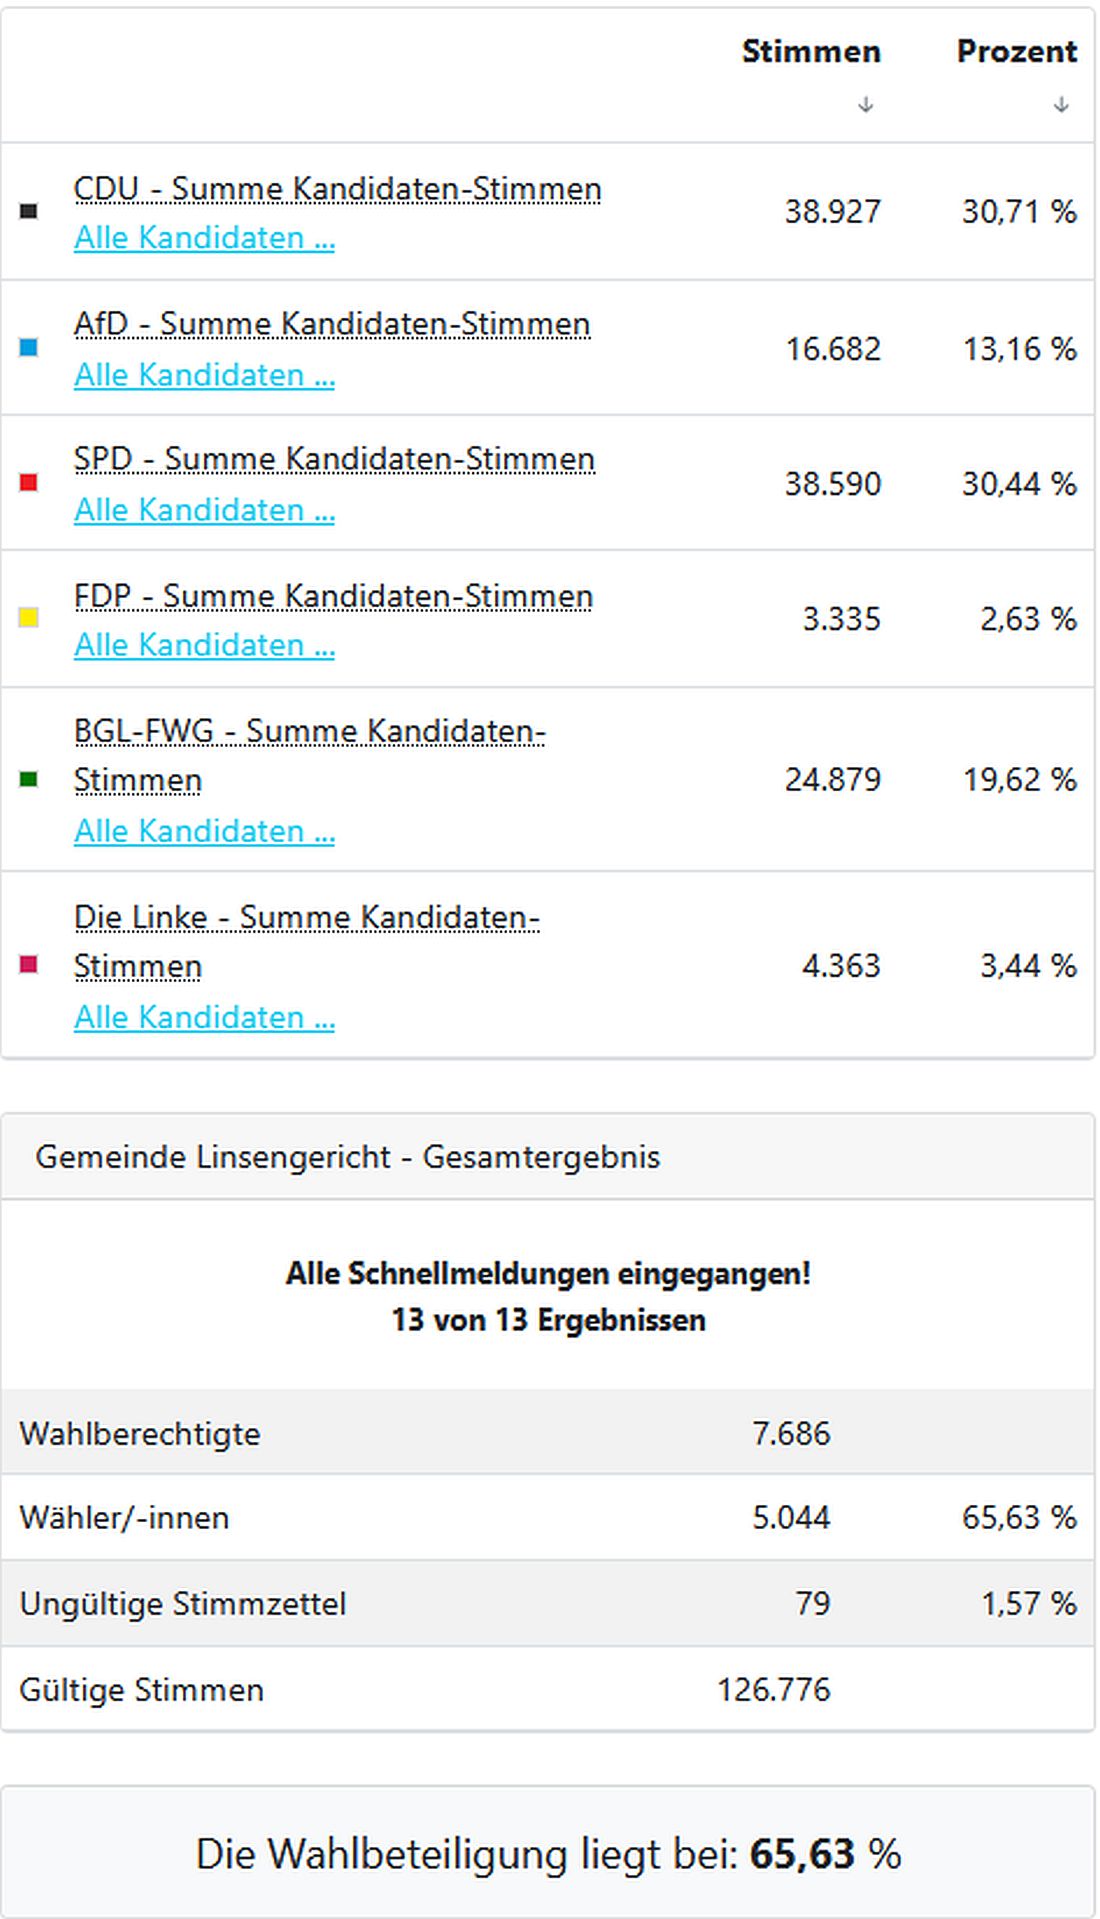Screen dimensions: 1100x1919
Task: Click the pink Die Linke party marker icon
Action: [29, 964]
